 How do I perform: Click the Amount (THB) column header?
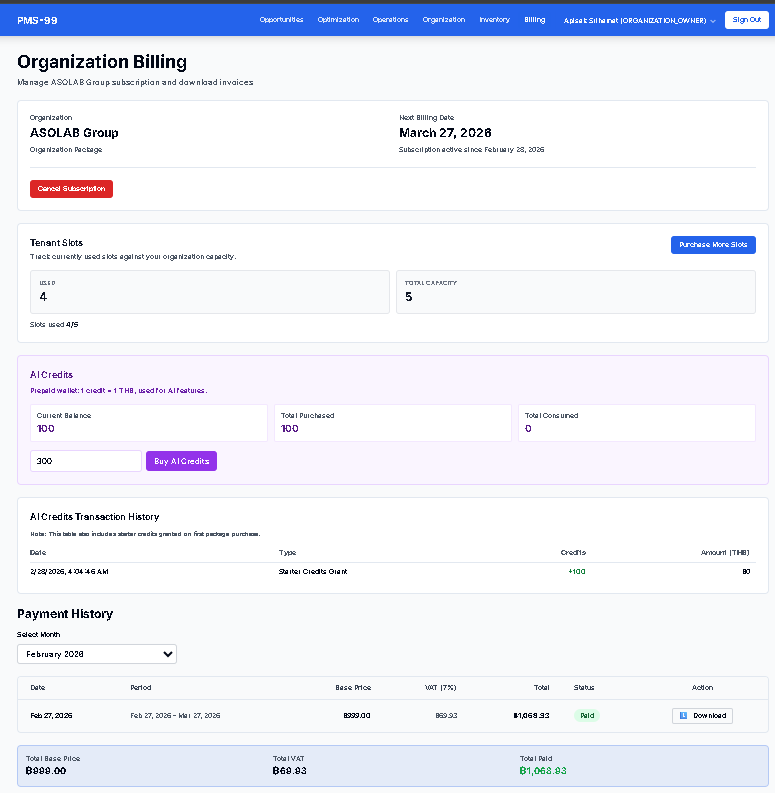point(725,553)
